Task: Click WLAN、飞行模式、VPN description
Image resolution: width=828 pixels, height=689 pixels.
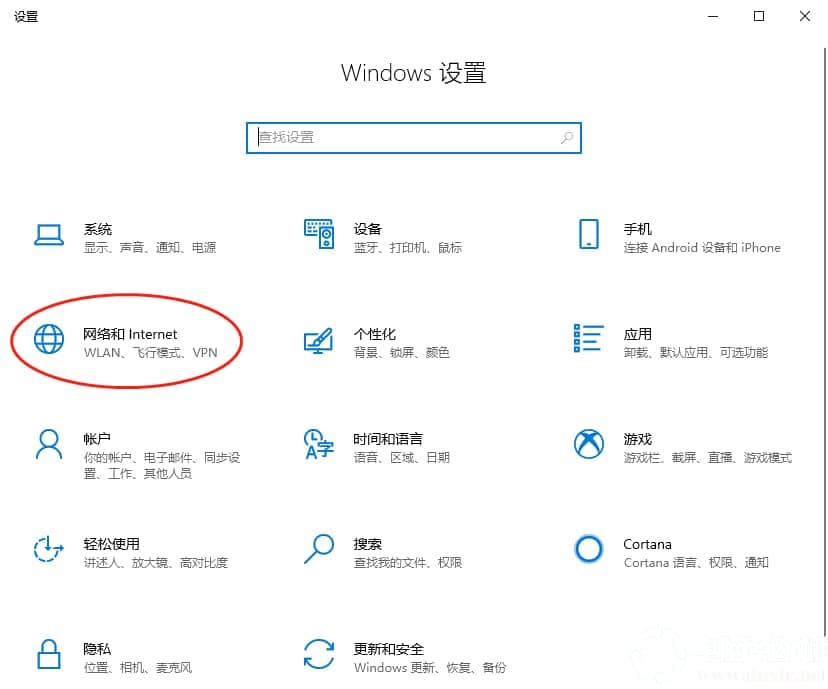Action: (x=150, y=353)
